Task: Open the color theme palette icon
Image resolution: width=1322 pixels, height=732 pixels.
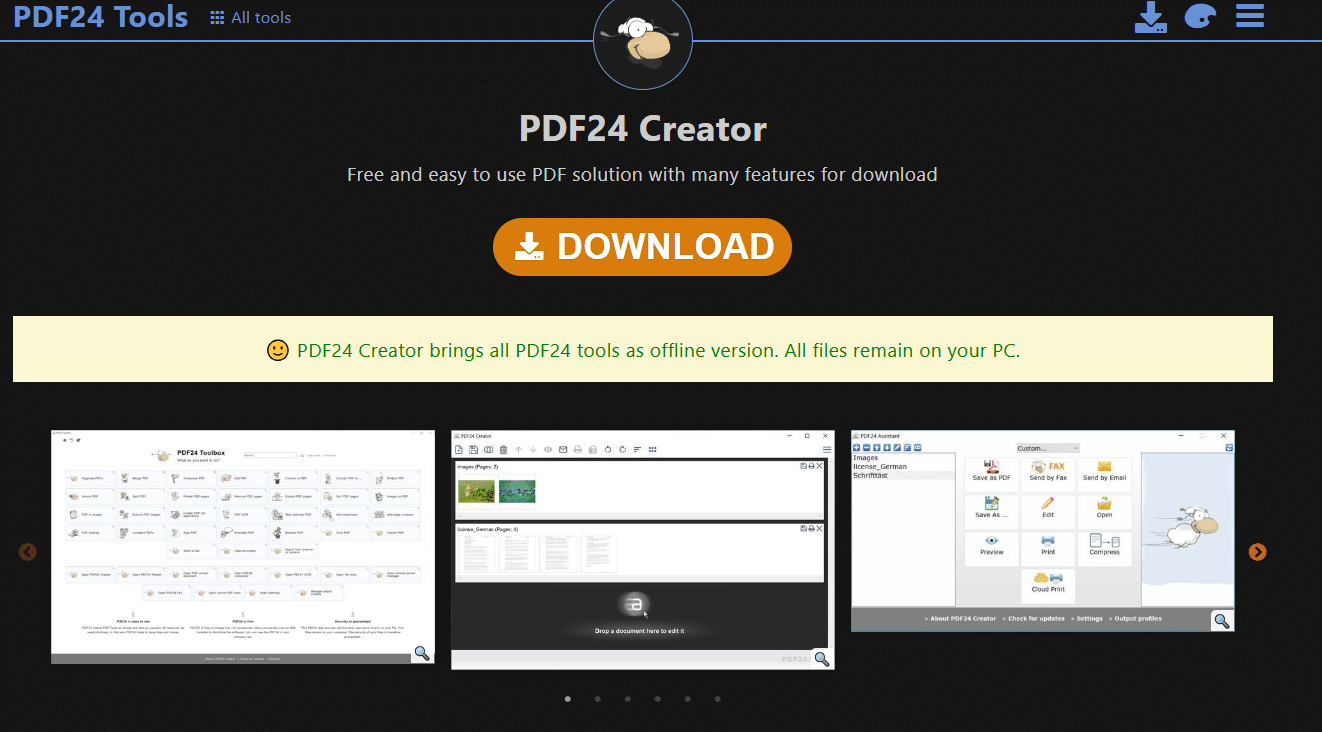Action: tap(1200, 17)
